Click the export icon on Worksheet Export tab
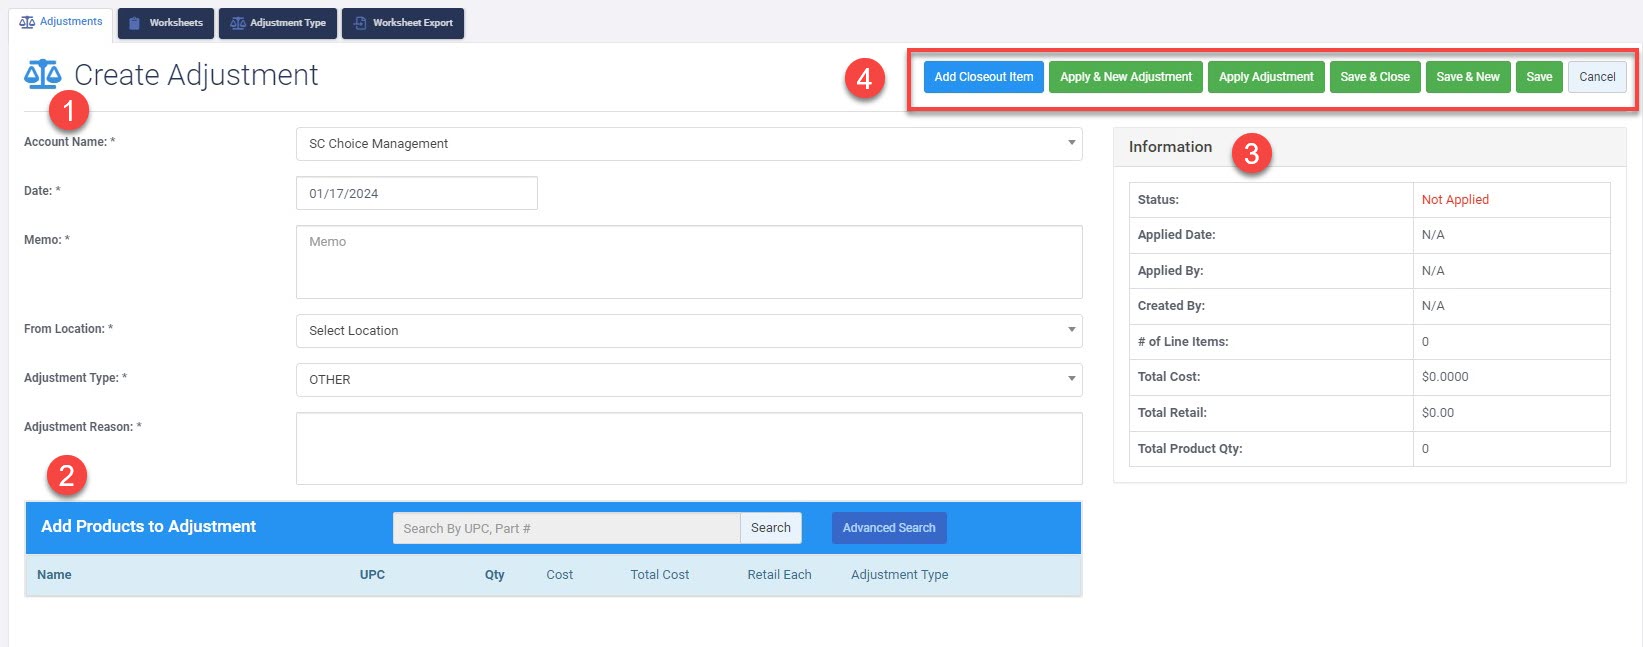 [x=360, y=23]
